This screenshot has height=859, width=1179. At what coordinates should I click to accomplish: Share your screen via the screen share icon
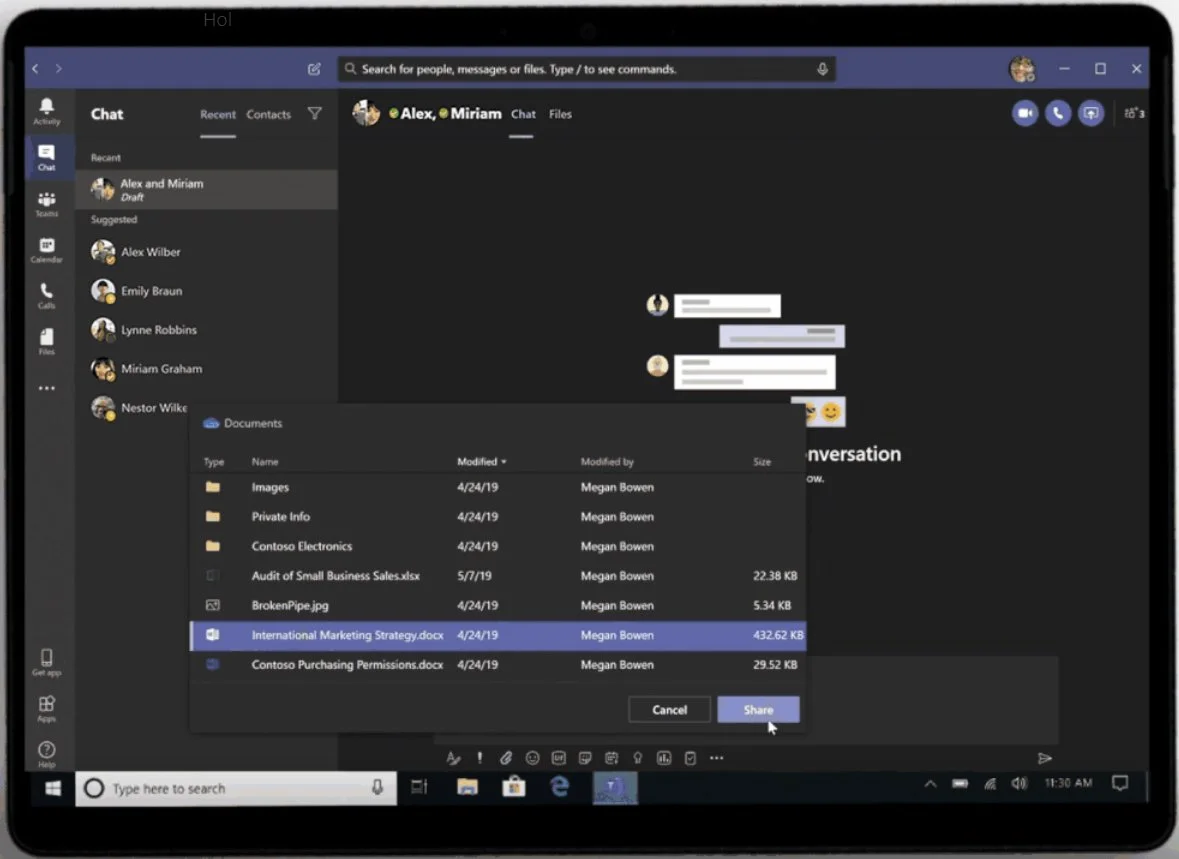point(1090,113)
